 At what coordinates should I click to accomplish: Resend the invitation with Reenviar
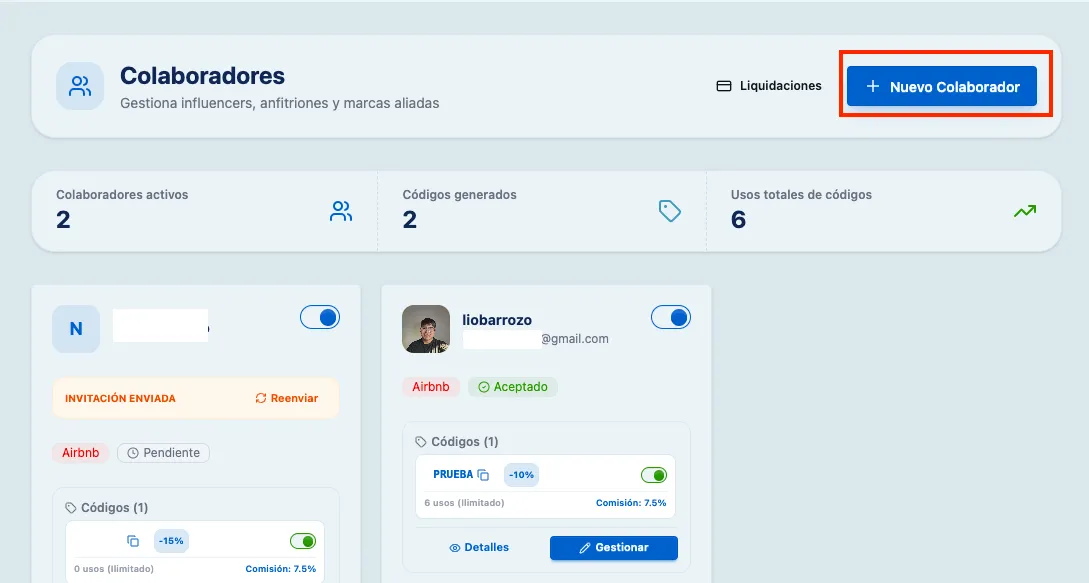coord(287,398)
